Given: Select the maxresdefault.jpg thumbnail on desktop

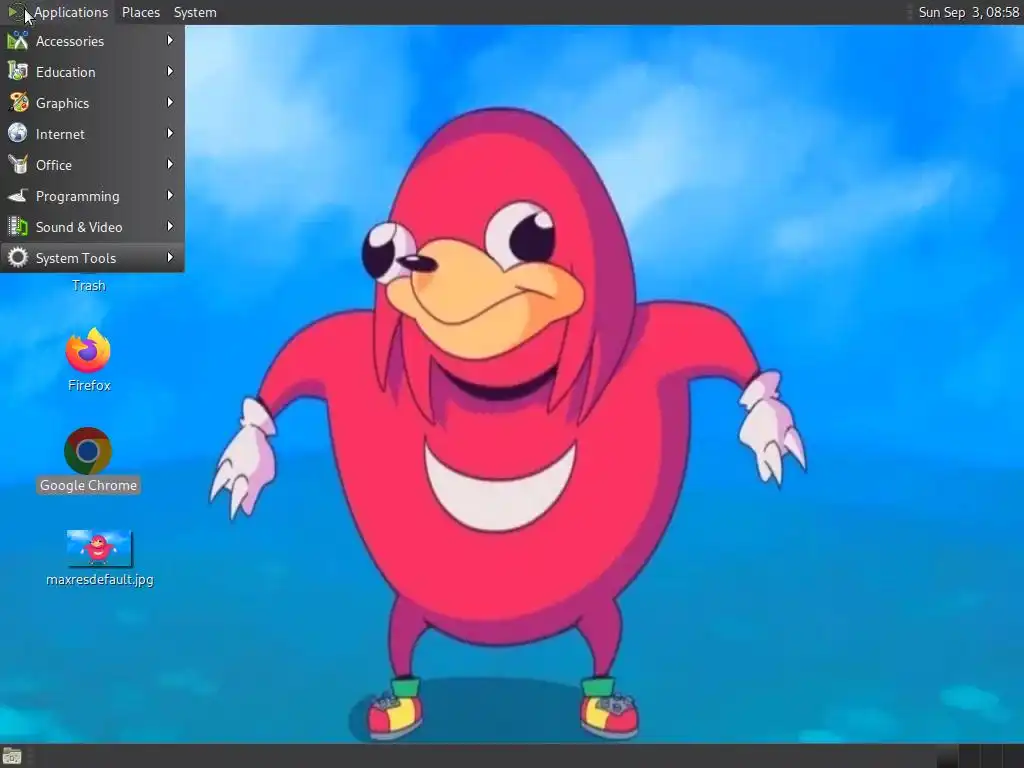Looking at the screenshot, I should coord(99,548).
